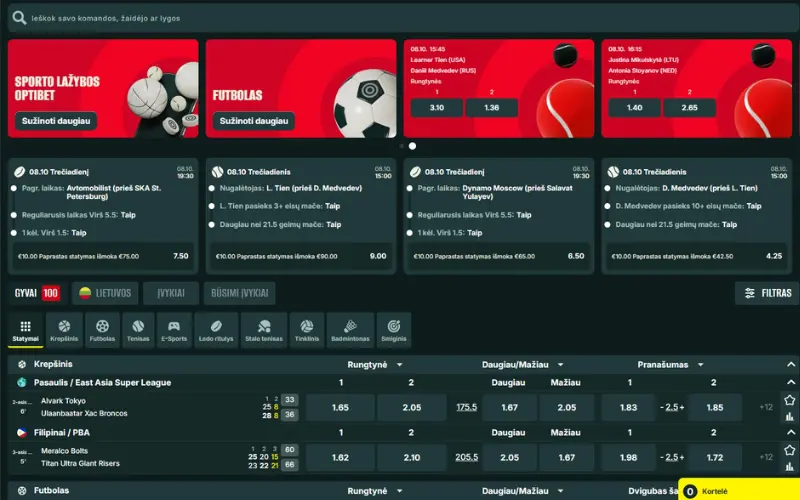Bet 1.72 handicap on Titan Ultra Giant Risers
Image resolution: width=800 pixels, height=500 pixels.
pyautogui.click(x=715, y=457)
